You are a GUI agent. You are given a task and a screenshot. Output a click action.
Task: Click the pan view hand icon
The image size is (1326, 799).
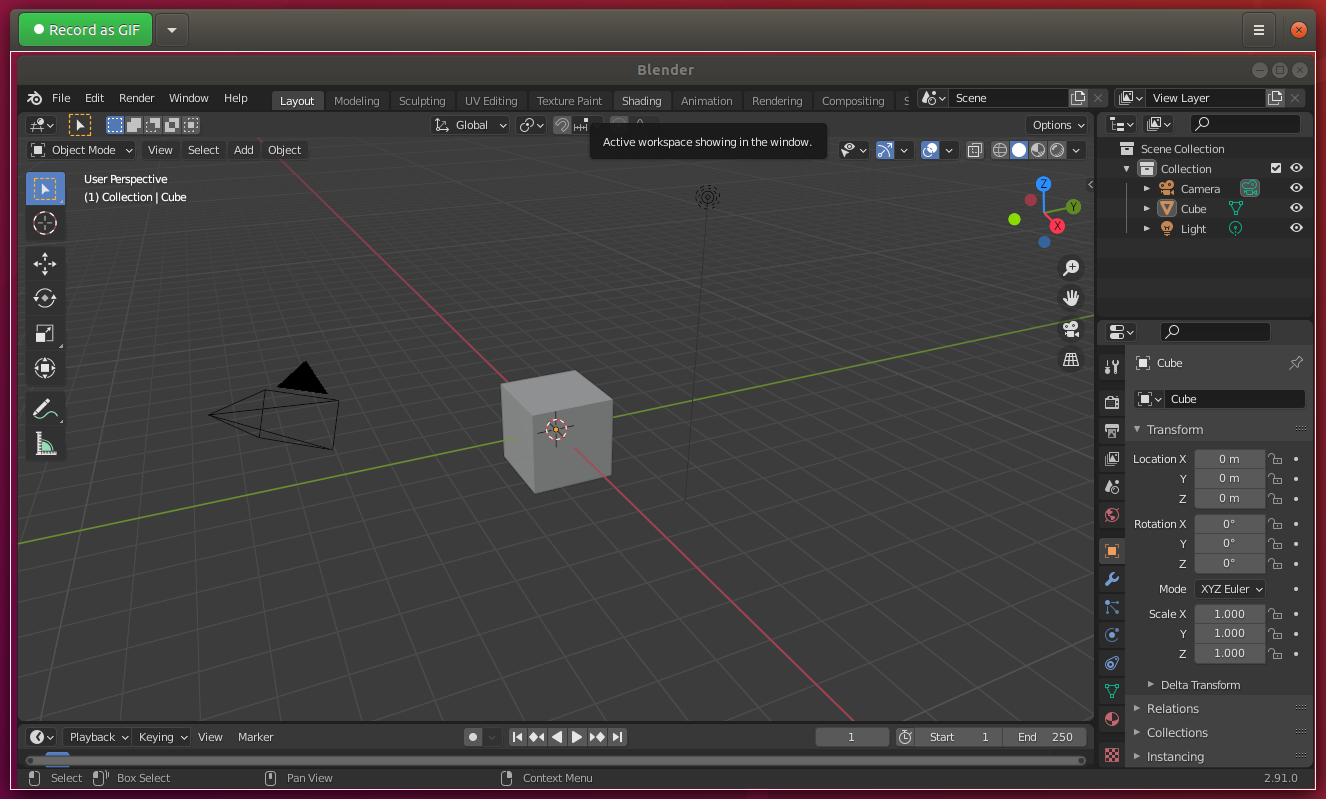(1071, 298)
